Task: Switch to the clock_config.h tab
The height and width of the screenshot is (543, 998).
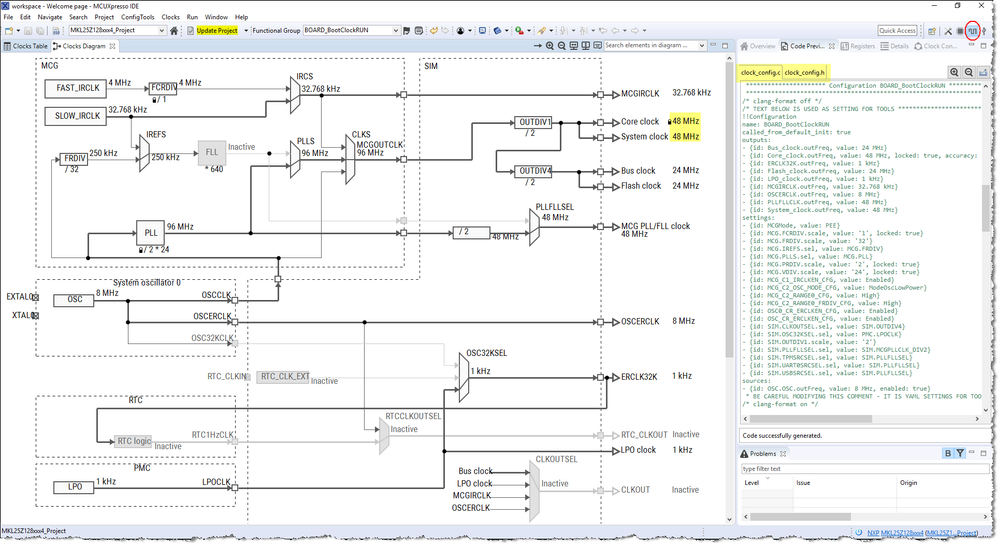Action: [x=804, y=73]
